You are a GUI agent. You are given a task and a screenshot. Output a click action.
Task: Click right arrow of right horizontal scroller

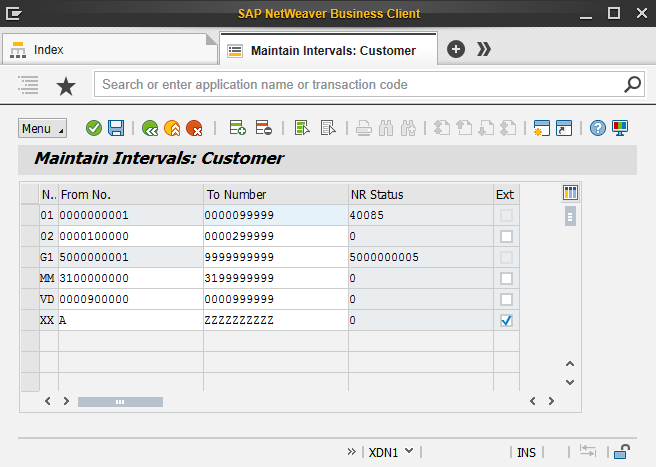point(551,401)
